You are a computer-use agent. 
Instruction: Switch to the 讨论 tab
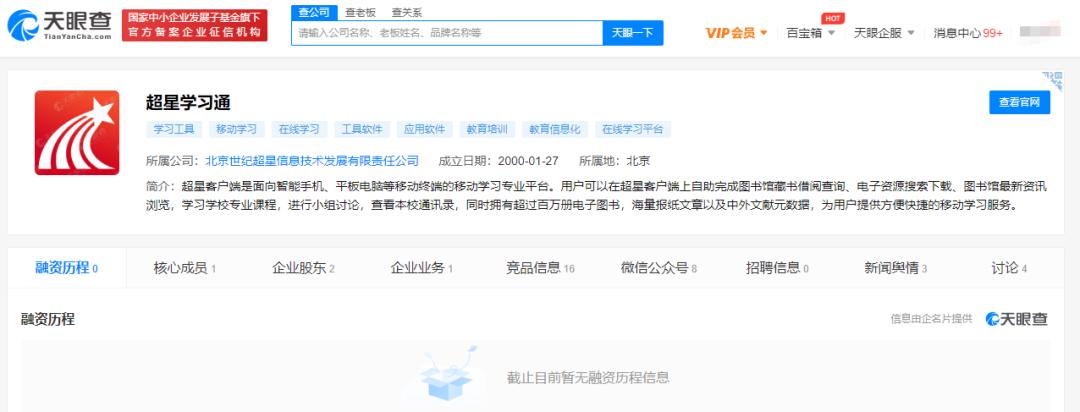coord(1009,268)
